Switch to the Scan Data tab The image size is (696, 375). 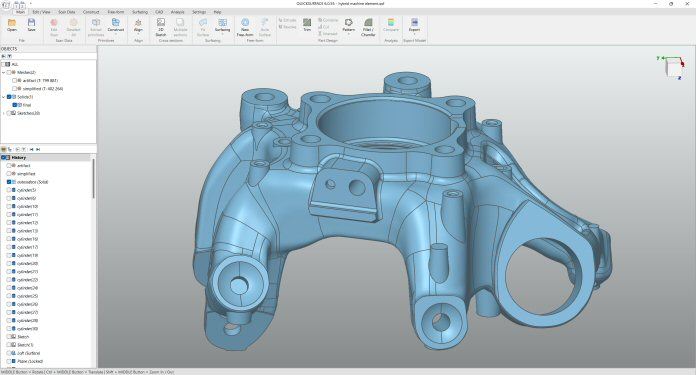(x=67, y=12)
